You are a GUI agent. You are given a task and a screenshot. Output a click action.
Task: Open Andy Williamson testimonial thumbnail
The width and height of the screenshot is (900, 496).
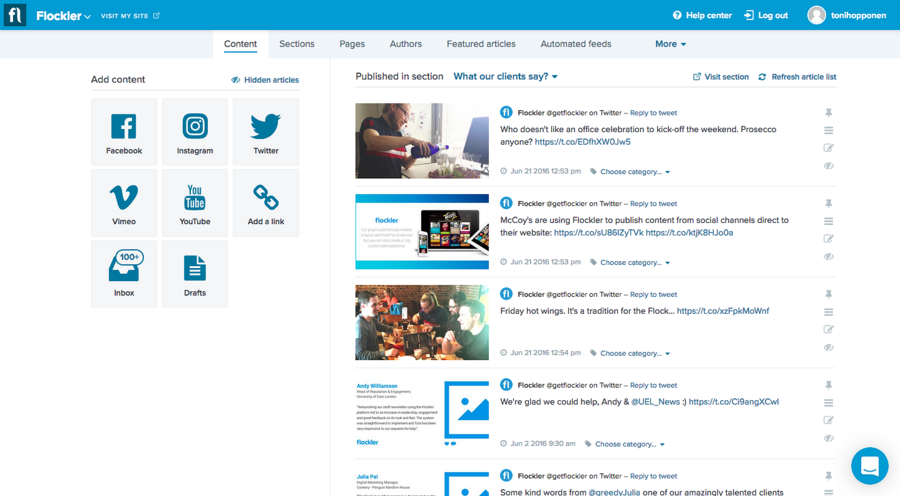pos(422,413)
